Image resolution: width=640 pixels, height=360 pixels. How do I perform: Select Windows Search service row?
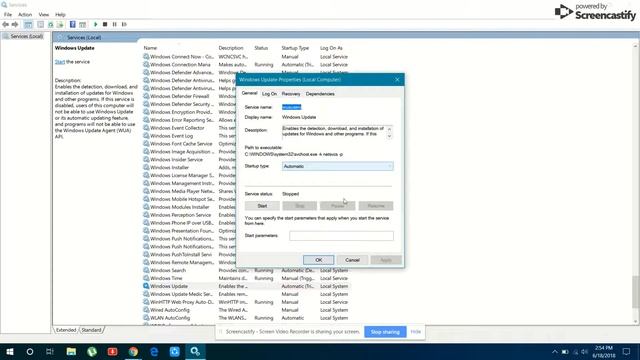pos(246,270)
